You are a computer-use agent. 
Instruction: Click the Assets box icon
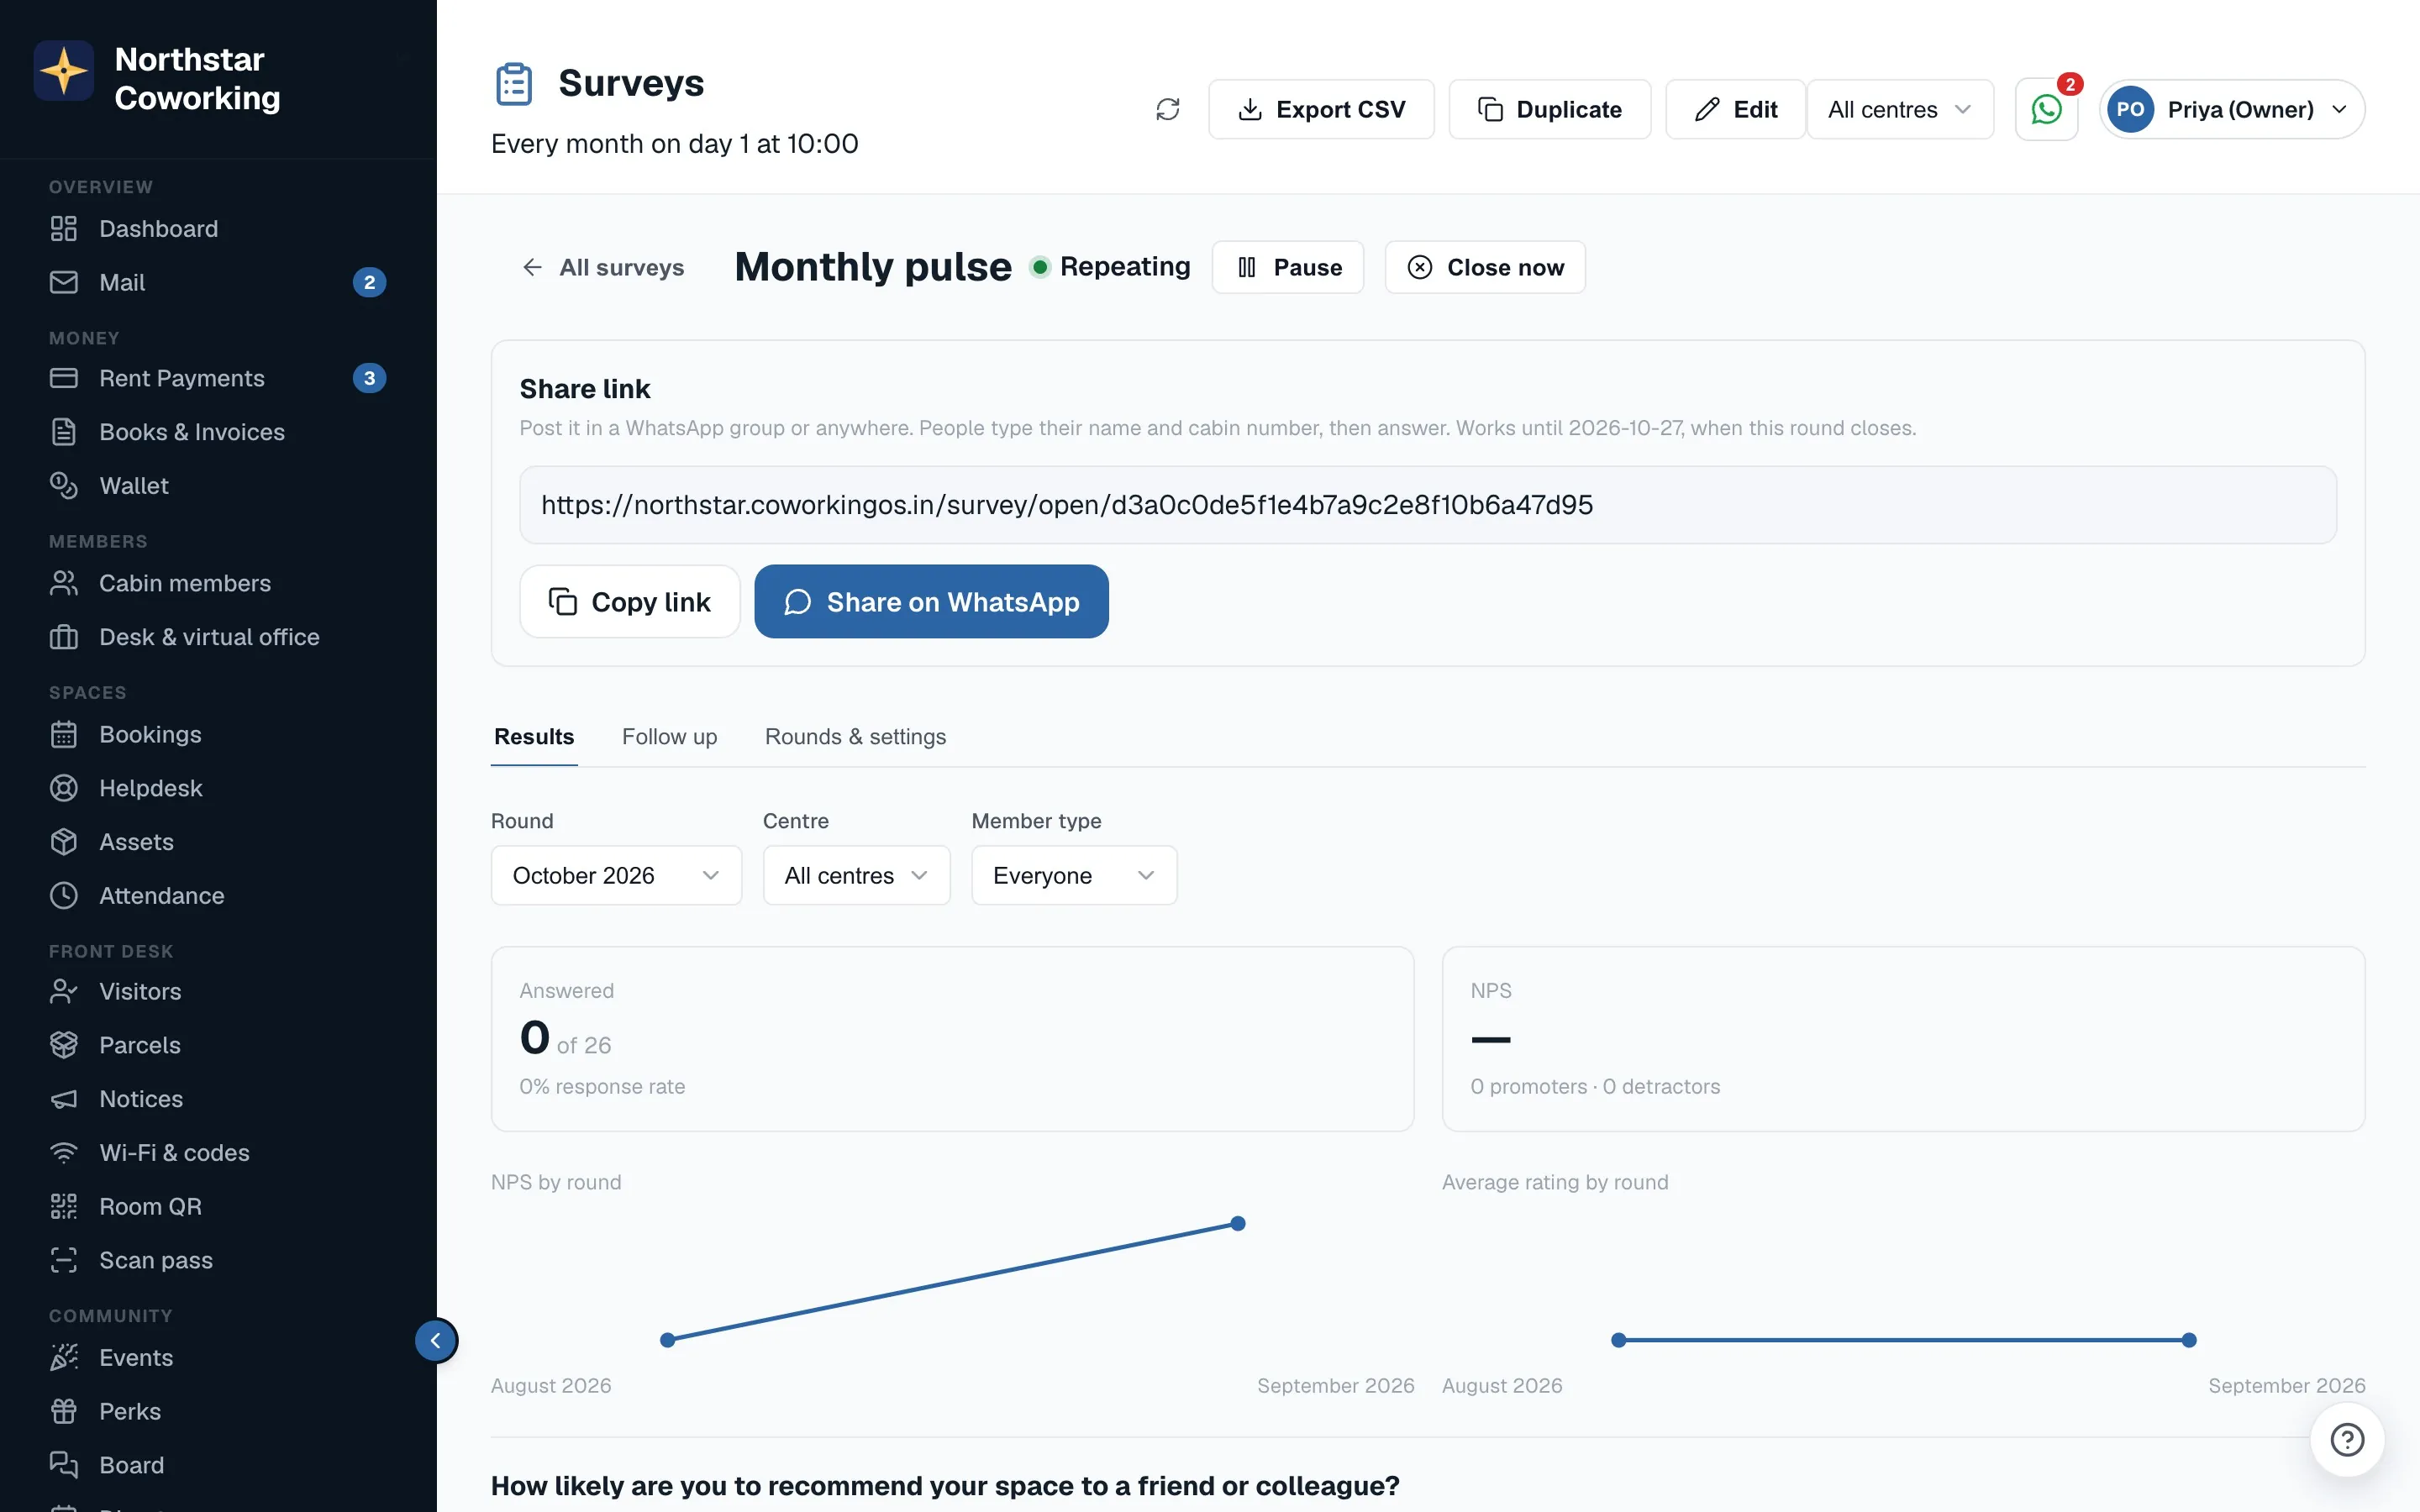click(64, 842)
